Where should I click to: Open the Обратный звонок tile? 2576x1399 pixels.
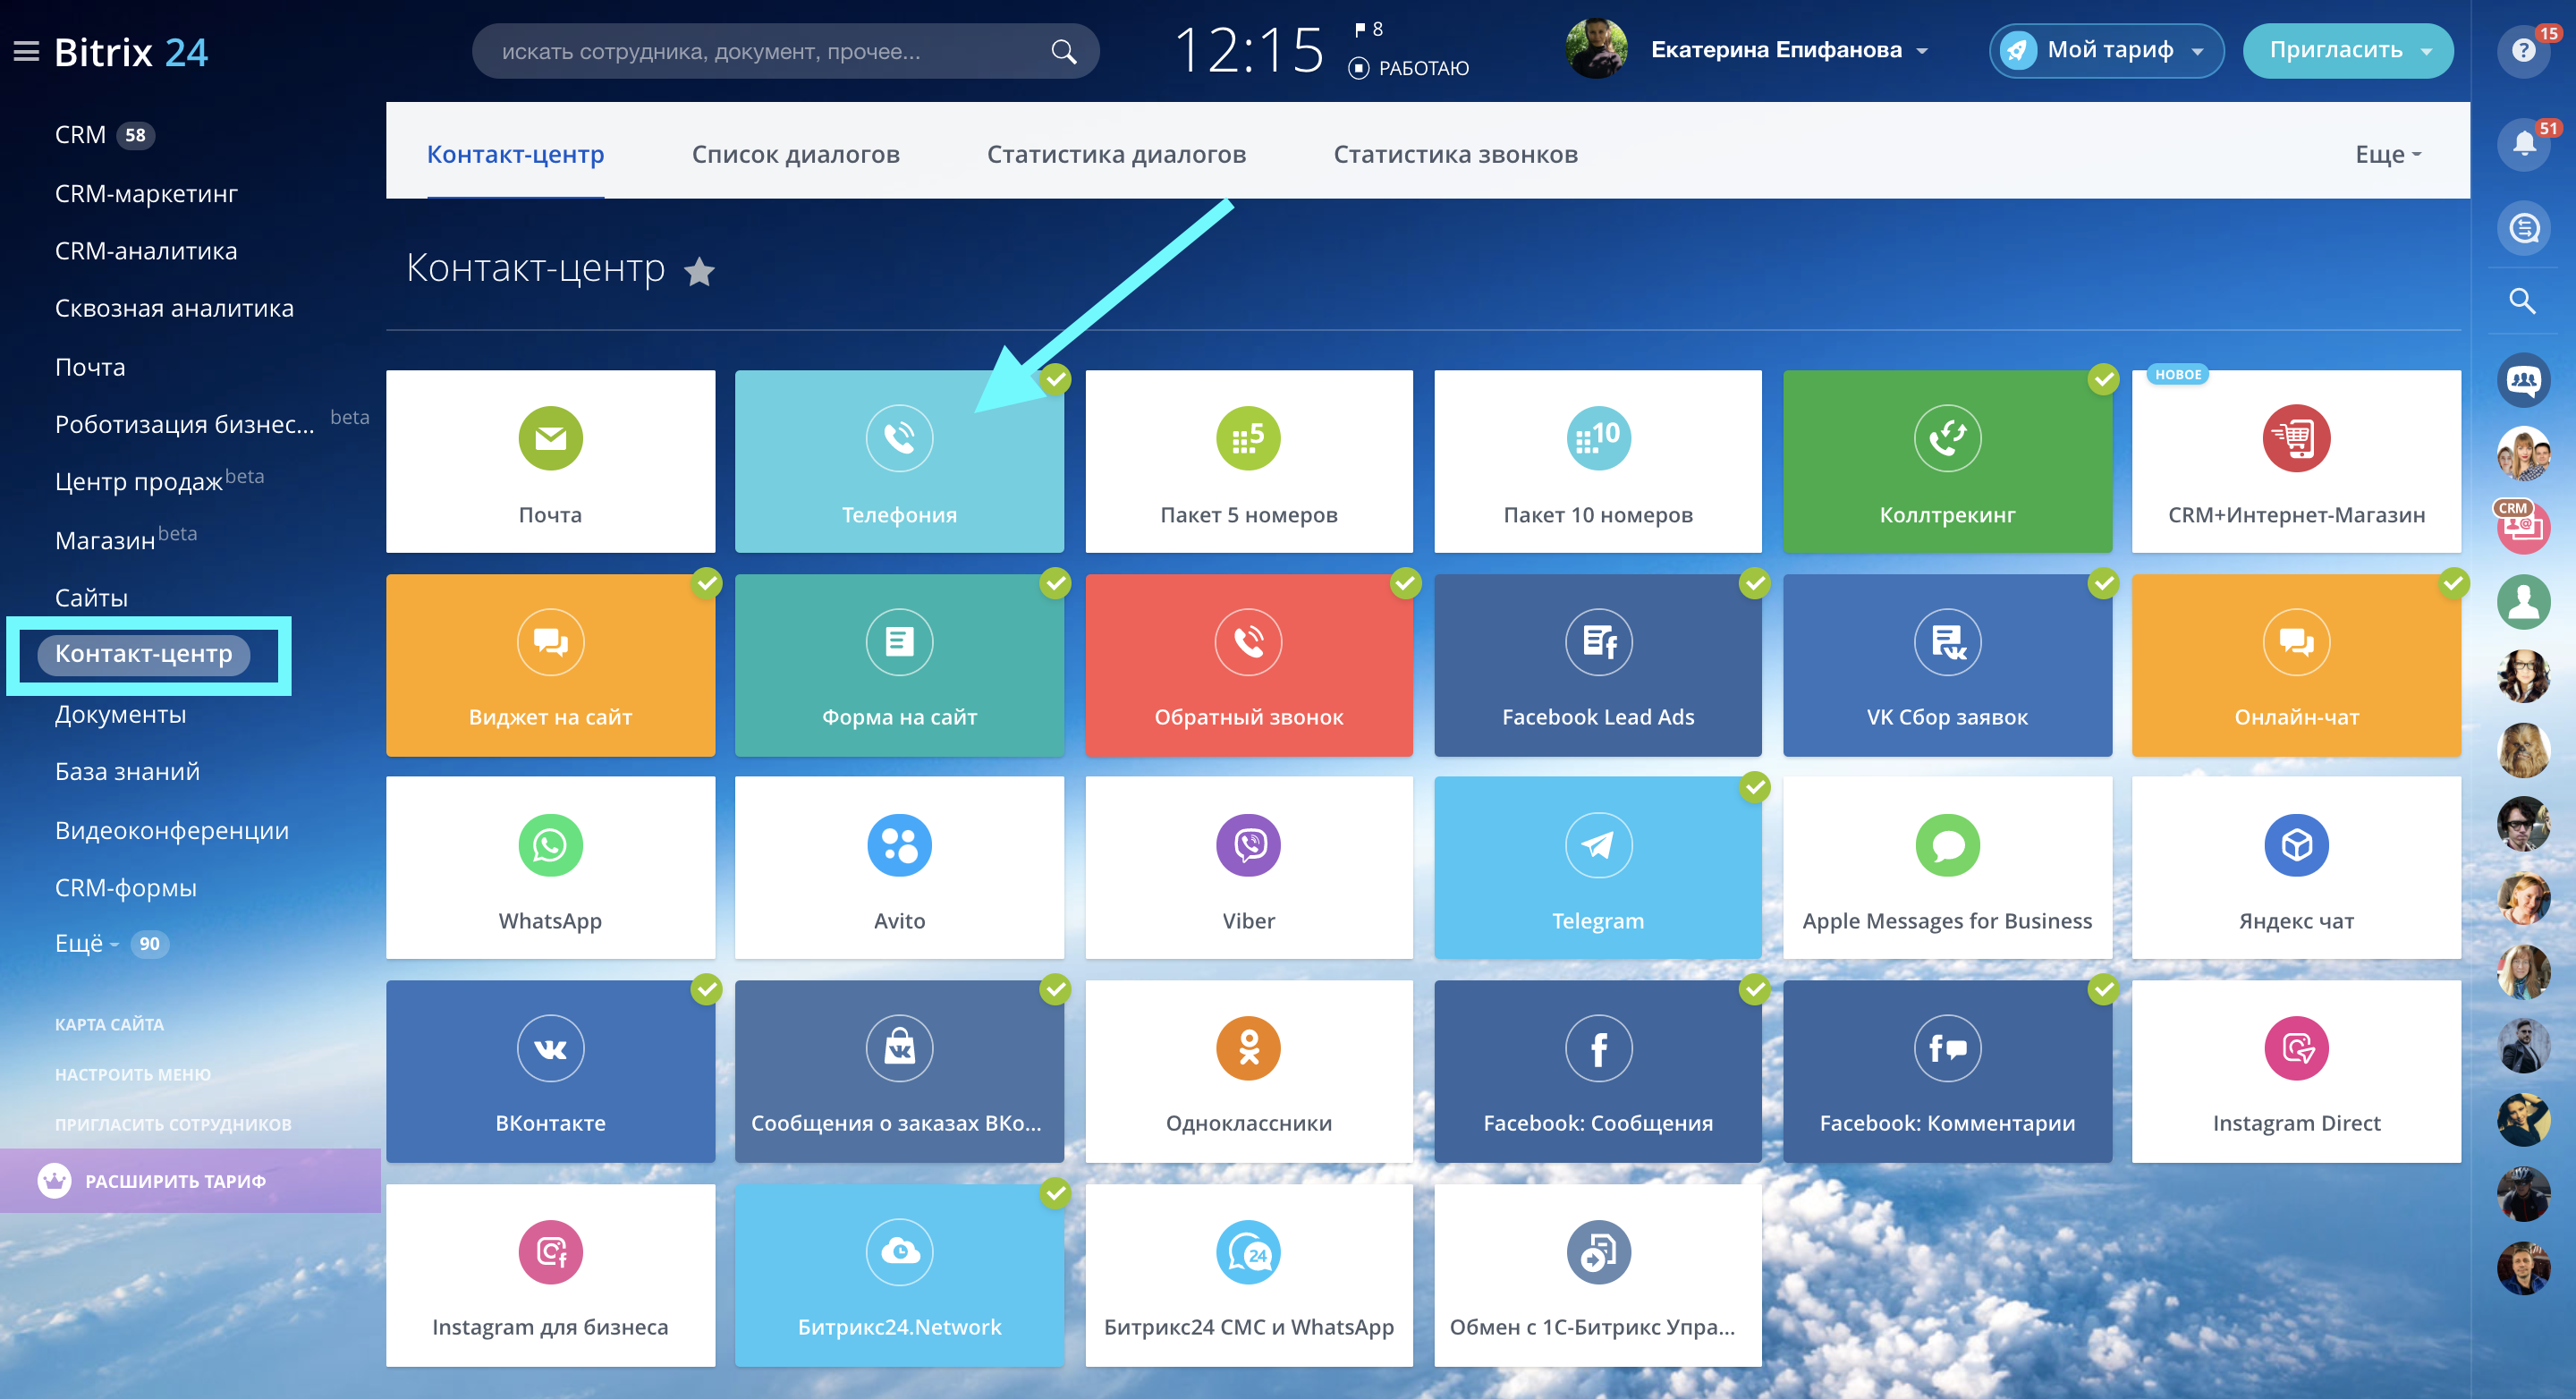pyautogui.click(x=1248, y=665)
